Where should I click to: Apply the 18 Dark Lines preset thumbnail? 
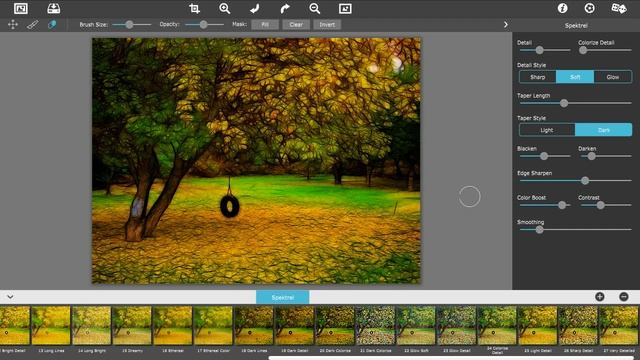253,326
